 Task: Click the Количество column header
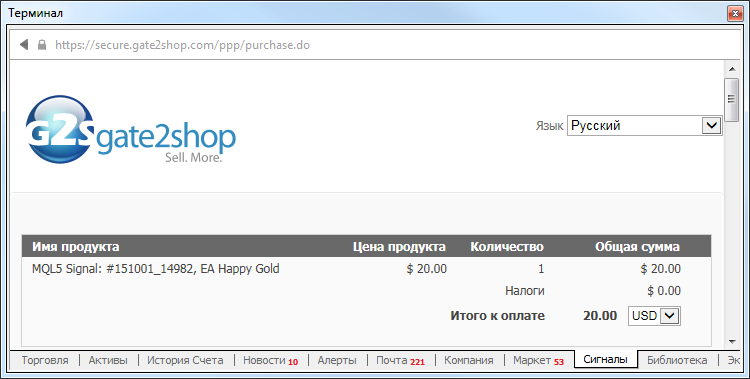[507, 247]
